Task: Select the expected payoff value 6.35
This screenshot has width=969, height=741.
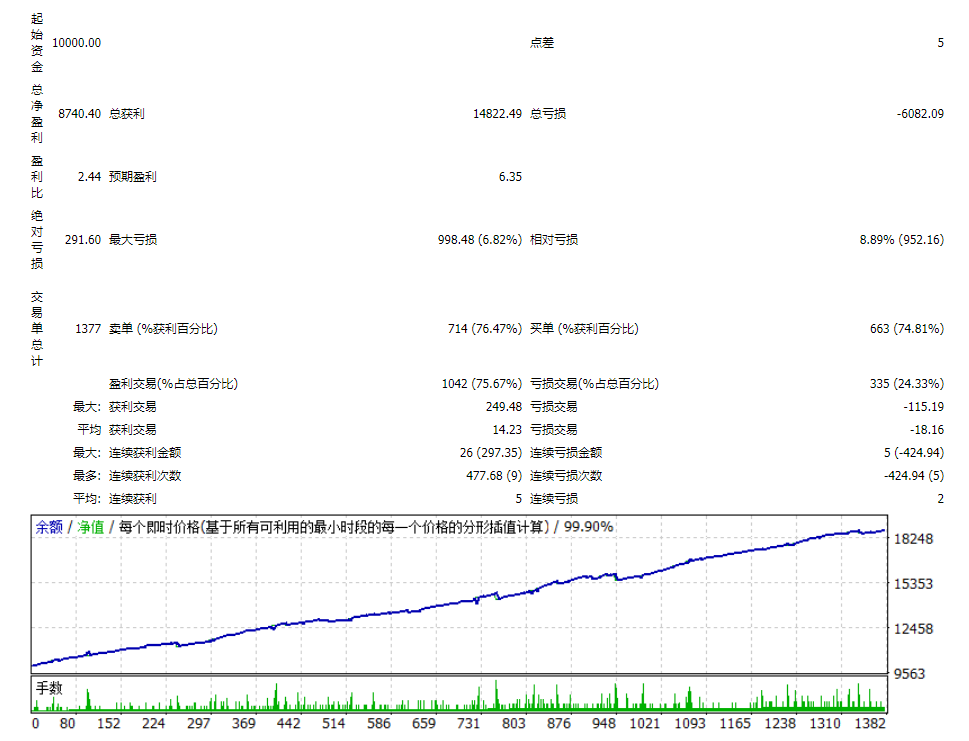Action: 510,177
